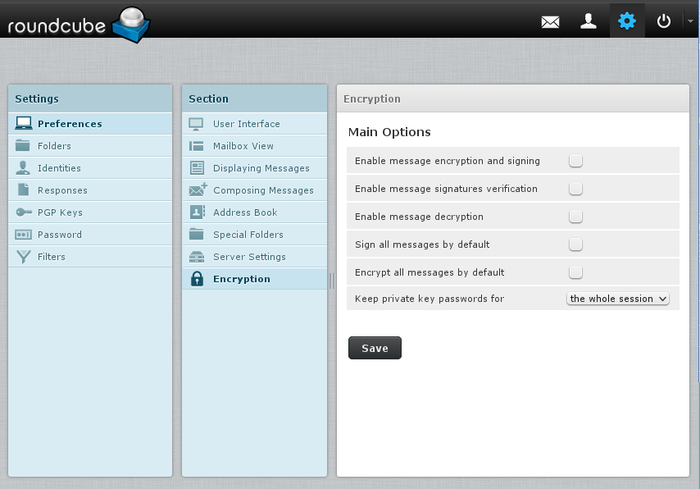Select Composing Messages section
The image size is (700, 489).
(254, 190)
